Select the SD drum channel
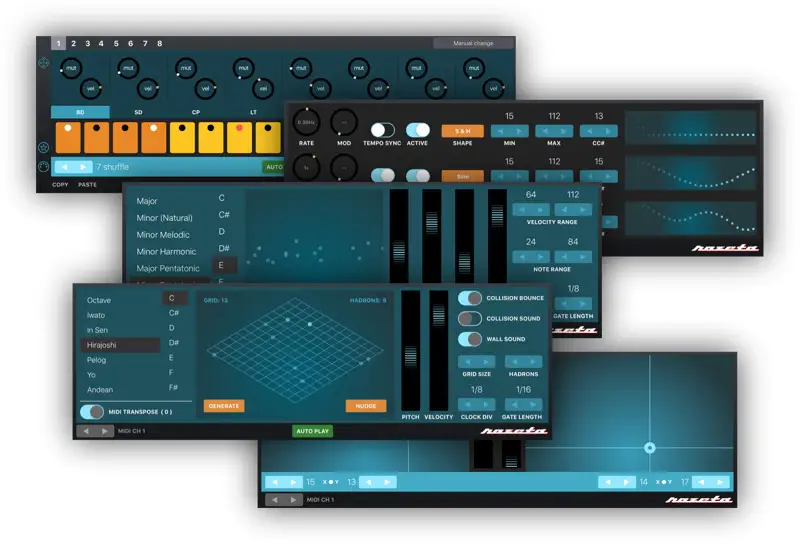The image size is (800, 544). coord(138,112)
